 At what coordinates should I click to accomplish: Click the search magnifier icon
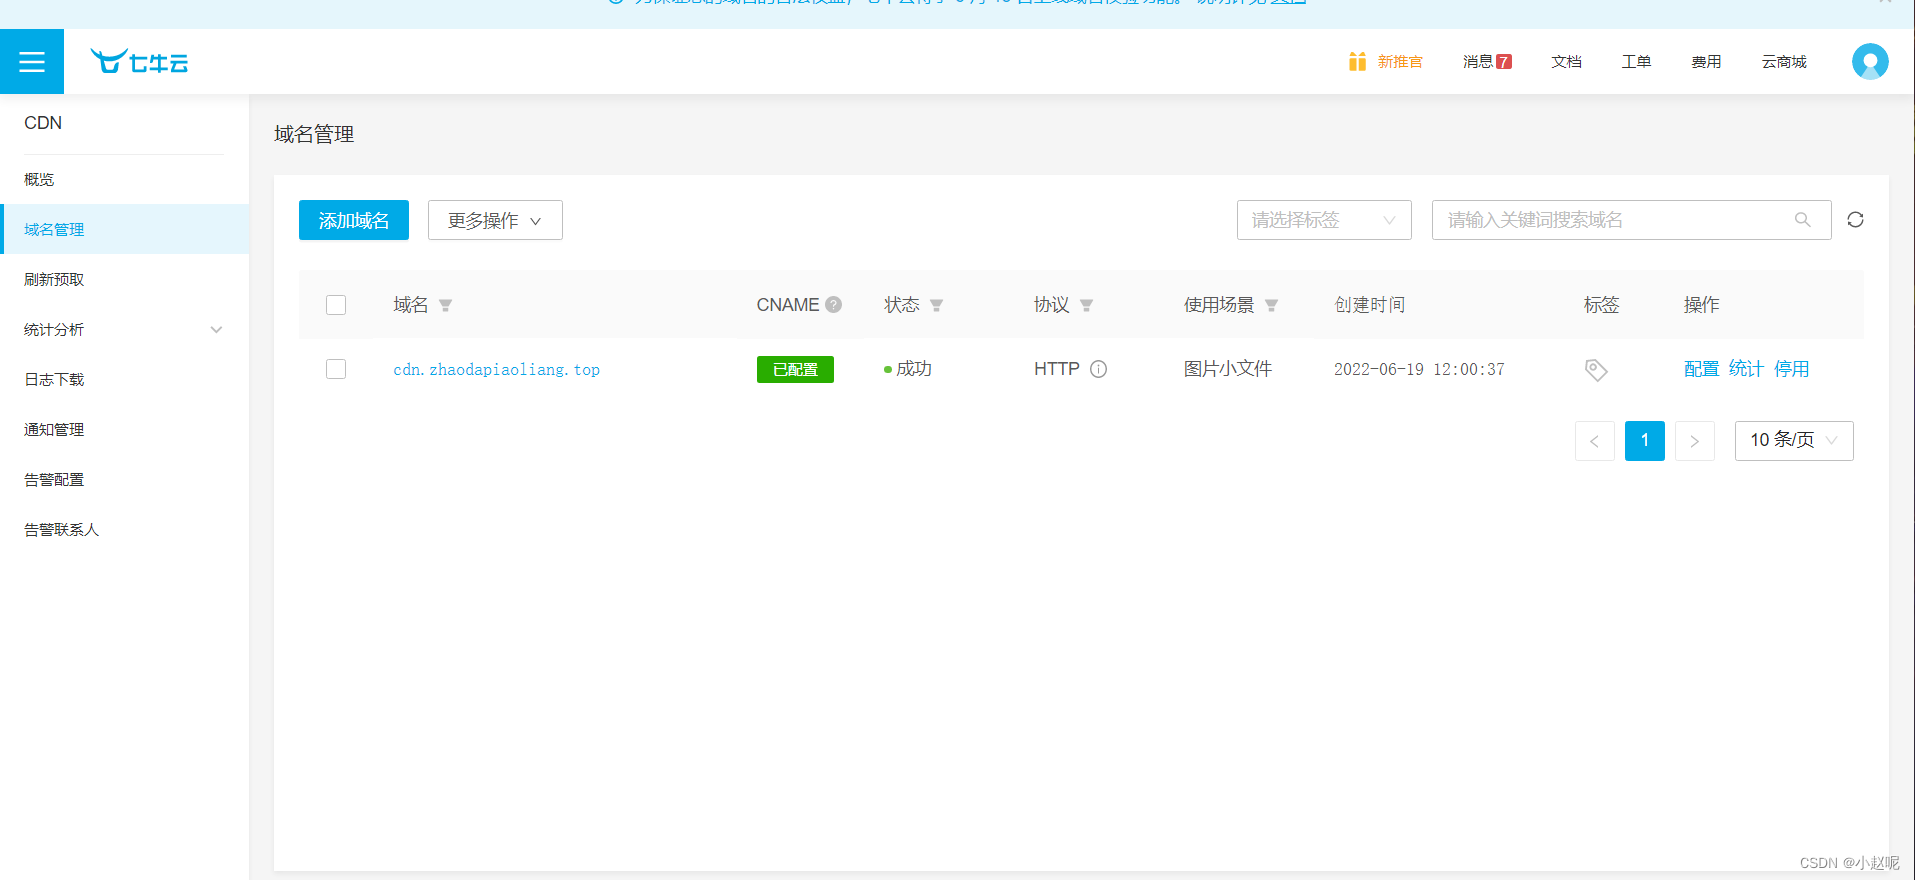click(1803, 220)
